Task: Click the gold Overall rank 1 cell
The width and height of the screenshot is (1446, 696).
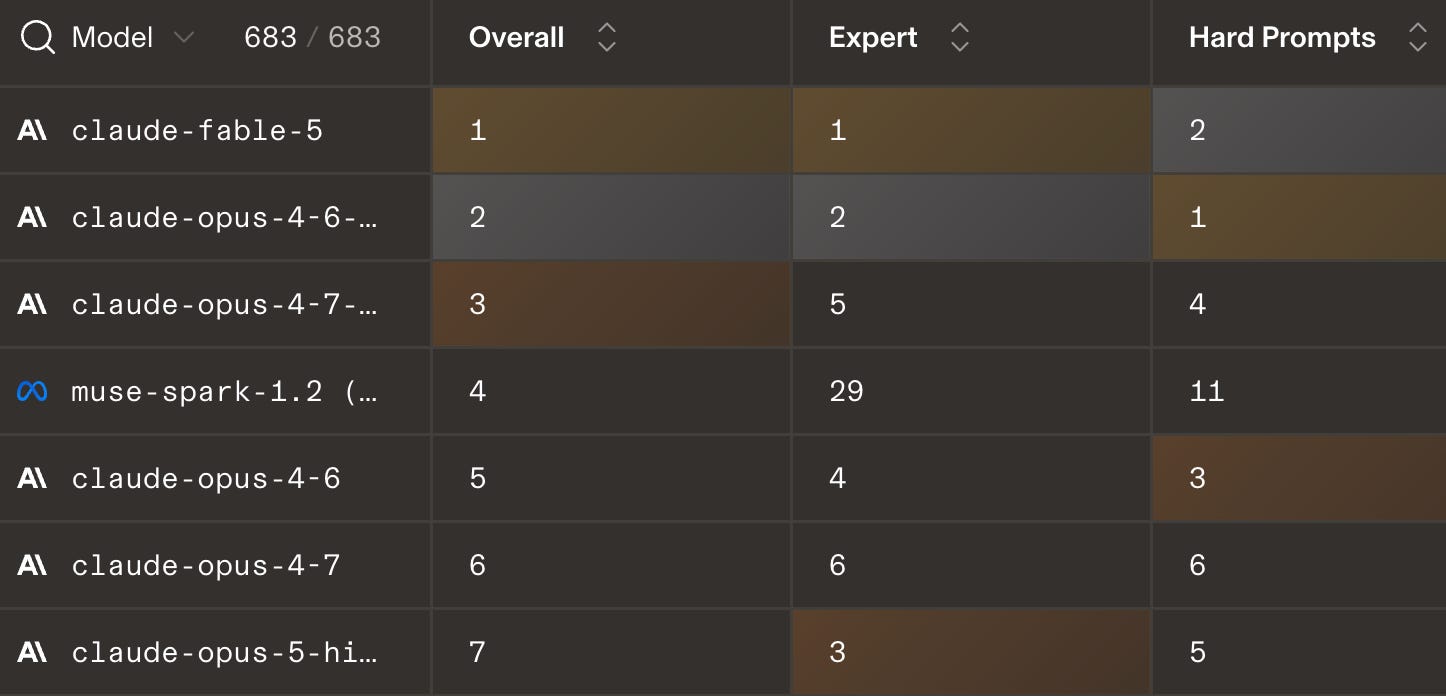Action: (x=611, y=130)
